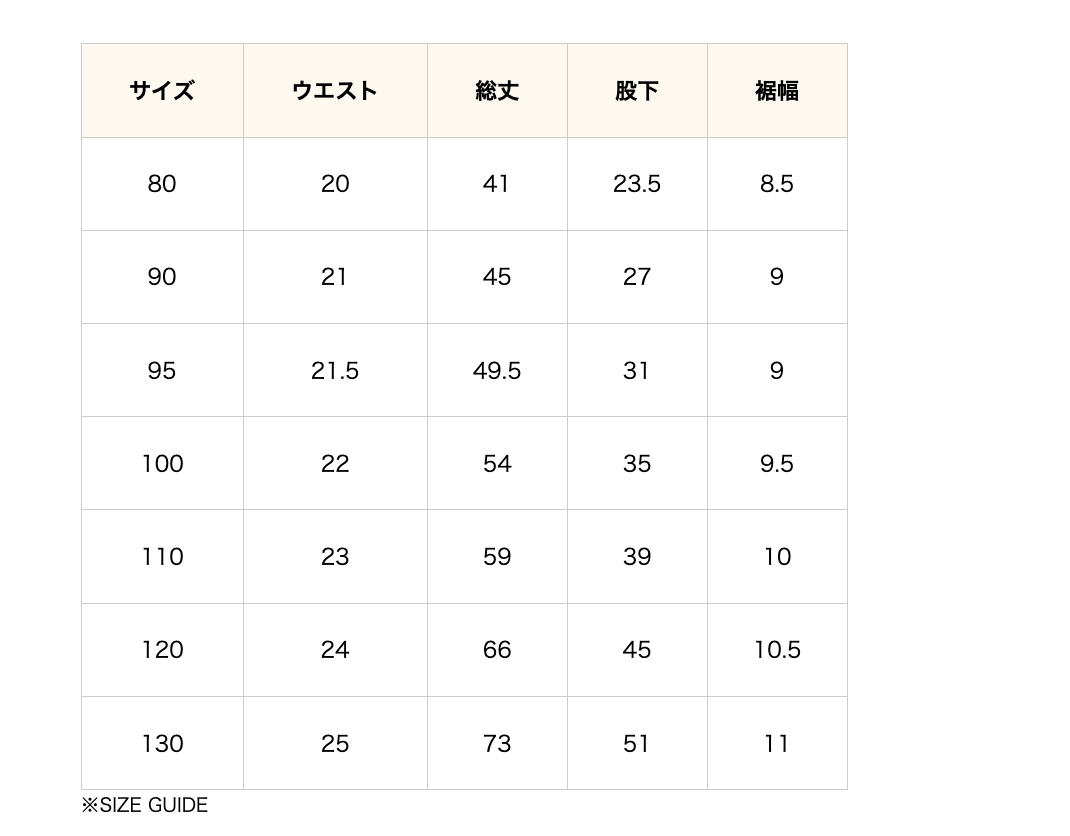This screenshot has width=1070, height=836.
Task: Select the 49.5 総丈 cell
Action: pos(497,371)
